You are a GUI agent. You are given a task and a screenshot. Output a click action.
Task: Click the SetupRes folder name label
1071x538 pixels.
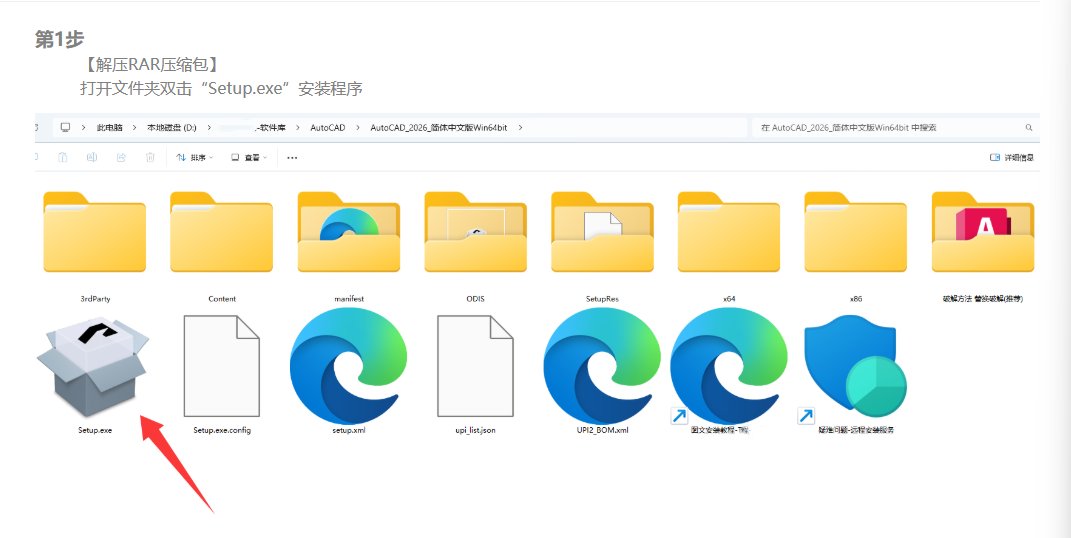pos(602,299)
